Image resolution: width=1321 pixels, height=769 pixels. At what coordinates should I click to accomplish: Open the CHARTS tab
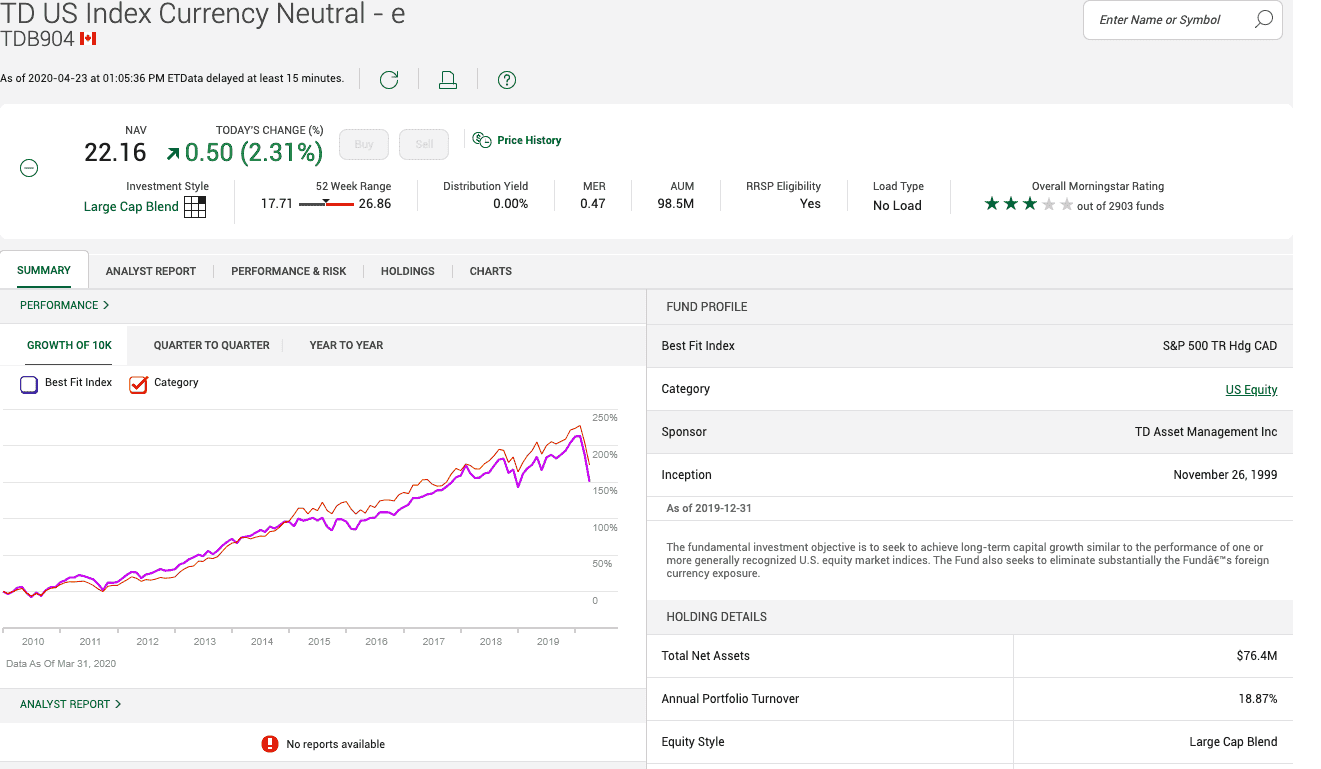491,271
